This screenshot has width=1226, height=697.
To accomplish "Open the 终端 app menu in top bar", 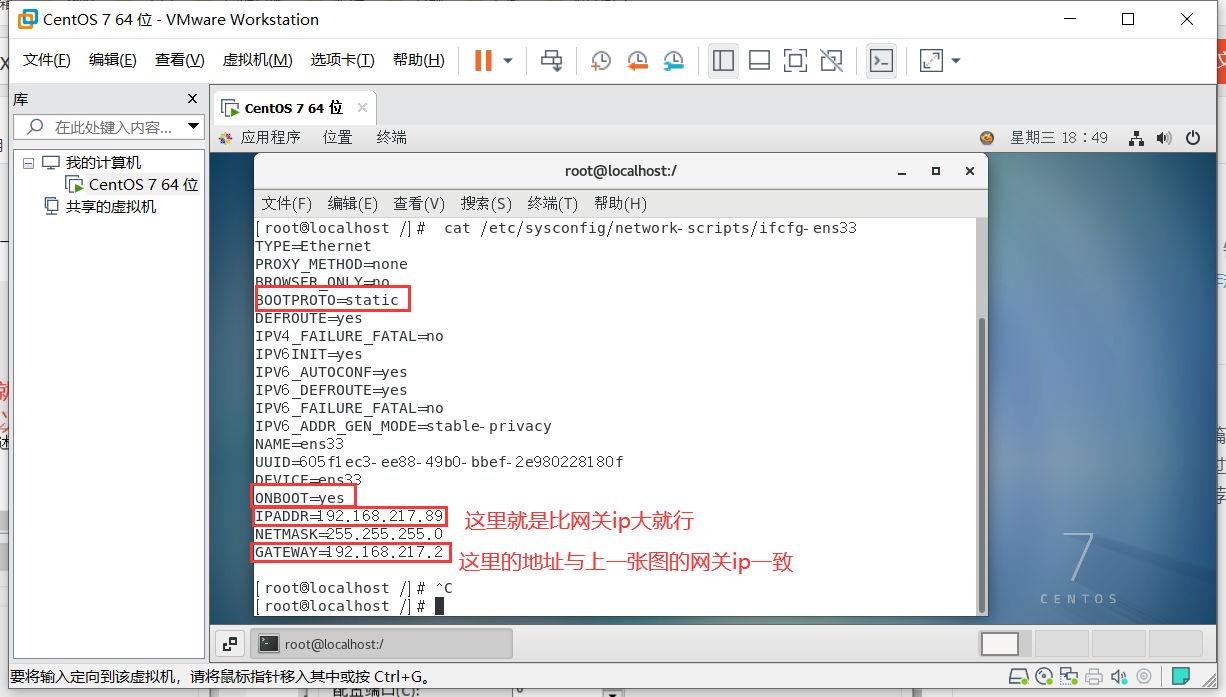I will point(391,138).
